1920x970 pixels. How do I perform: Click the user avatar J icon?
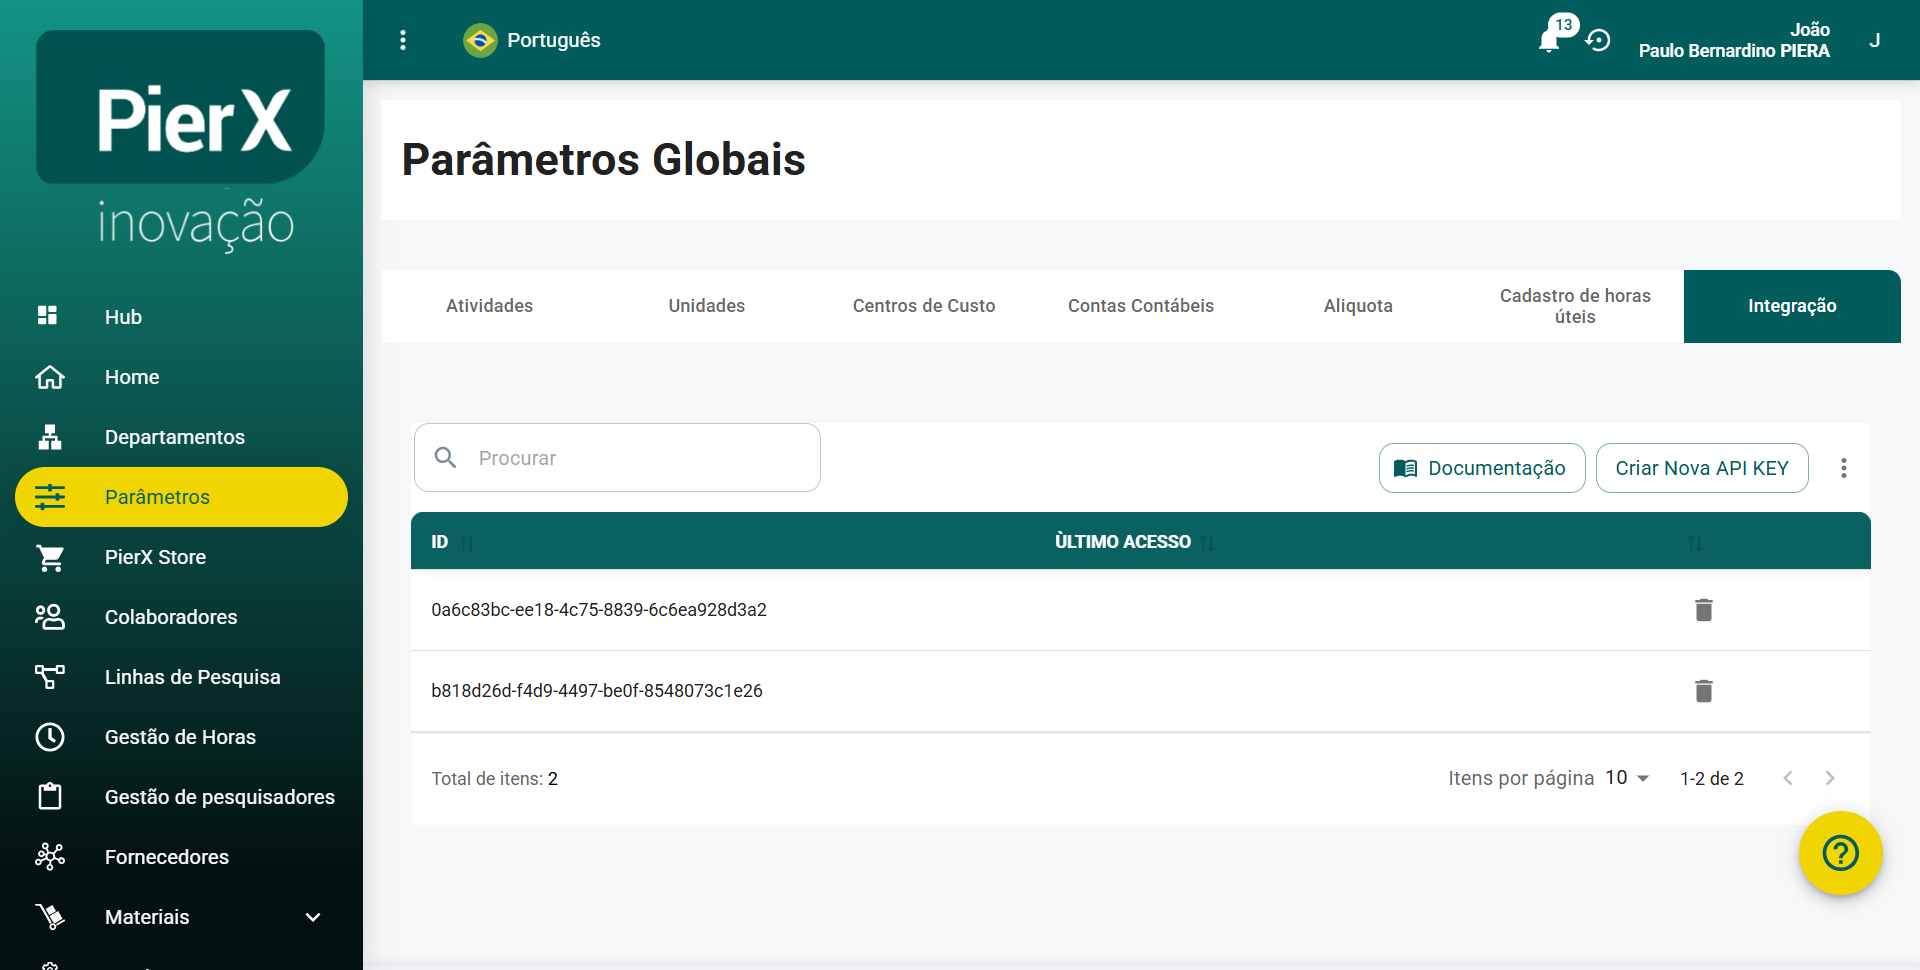[1874, 40]
